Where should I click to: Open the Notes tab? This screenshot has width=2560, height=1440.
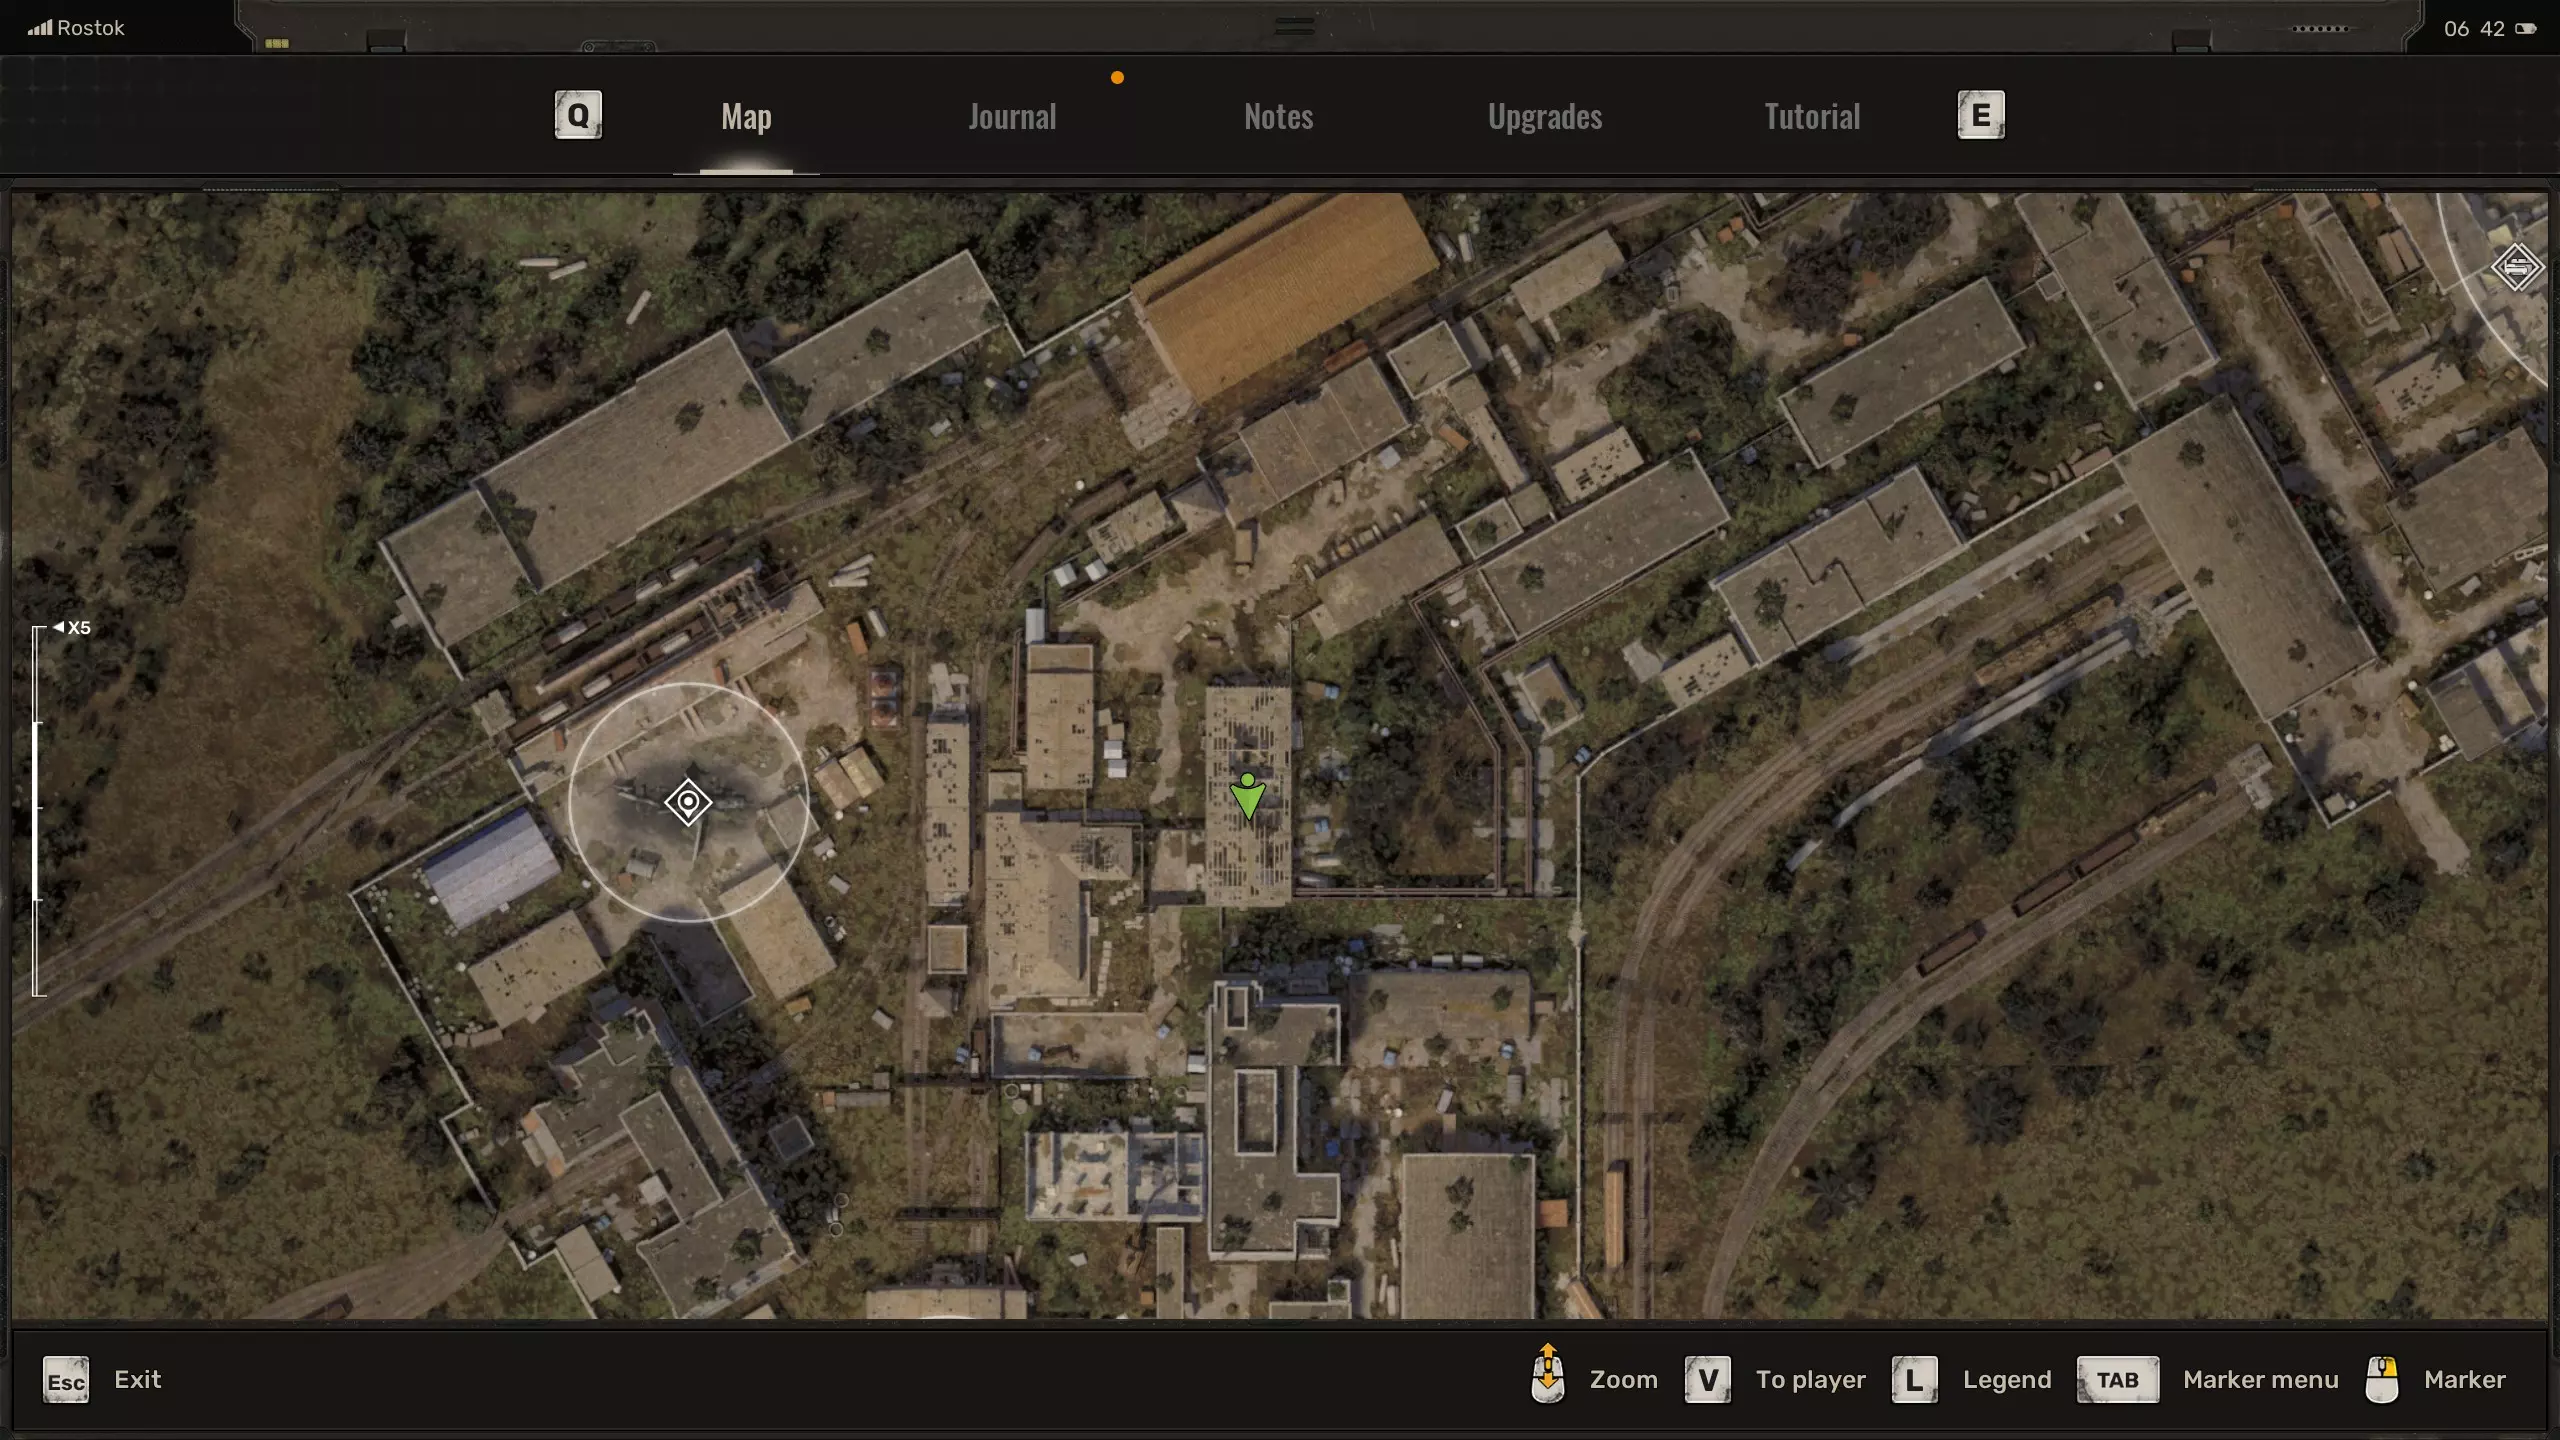click(1278, 117)
